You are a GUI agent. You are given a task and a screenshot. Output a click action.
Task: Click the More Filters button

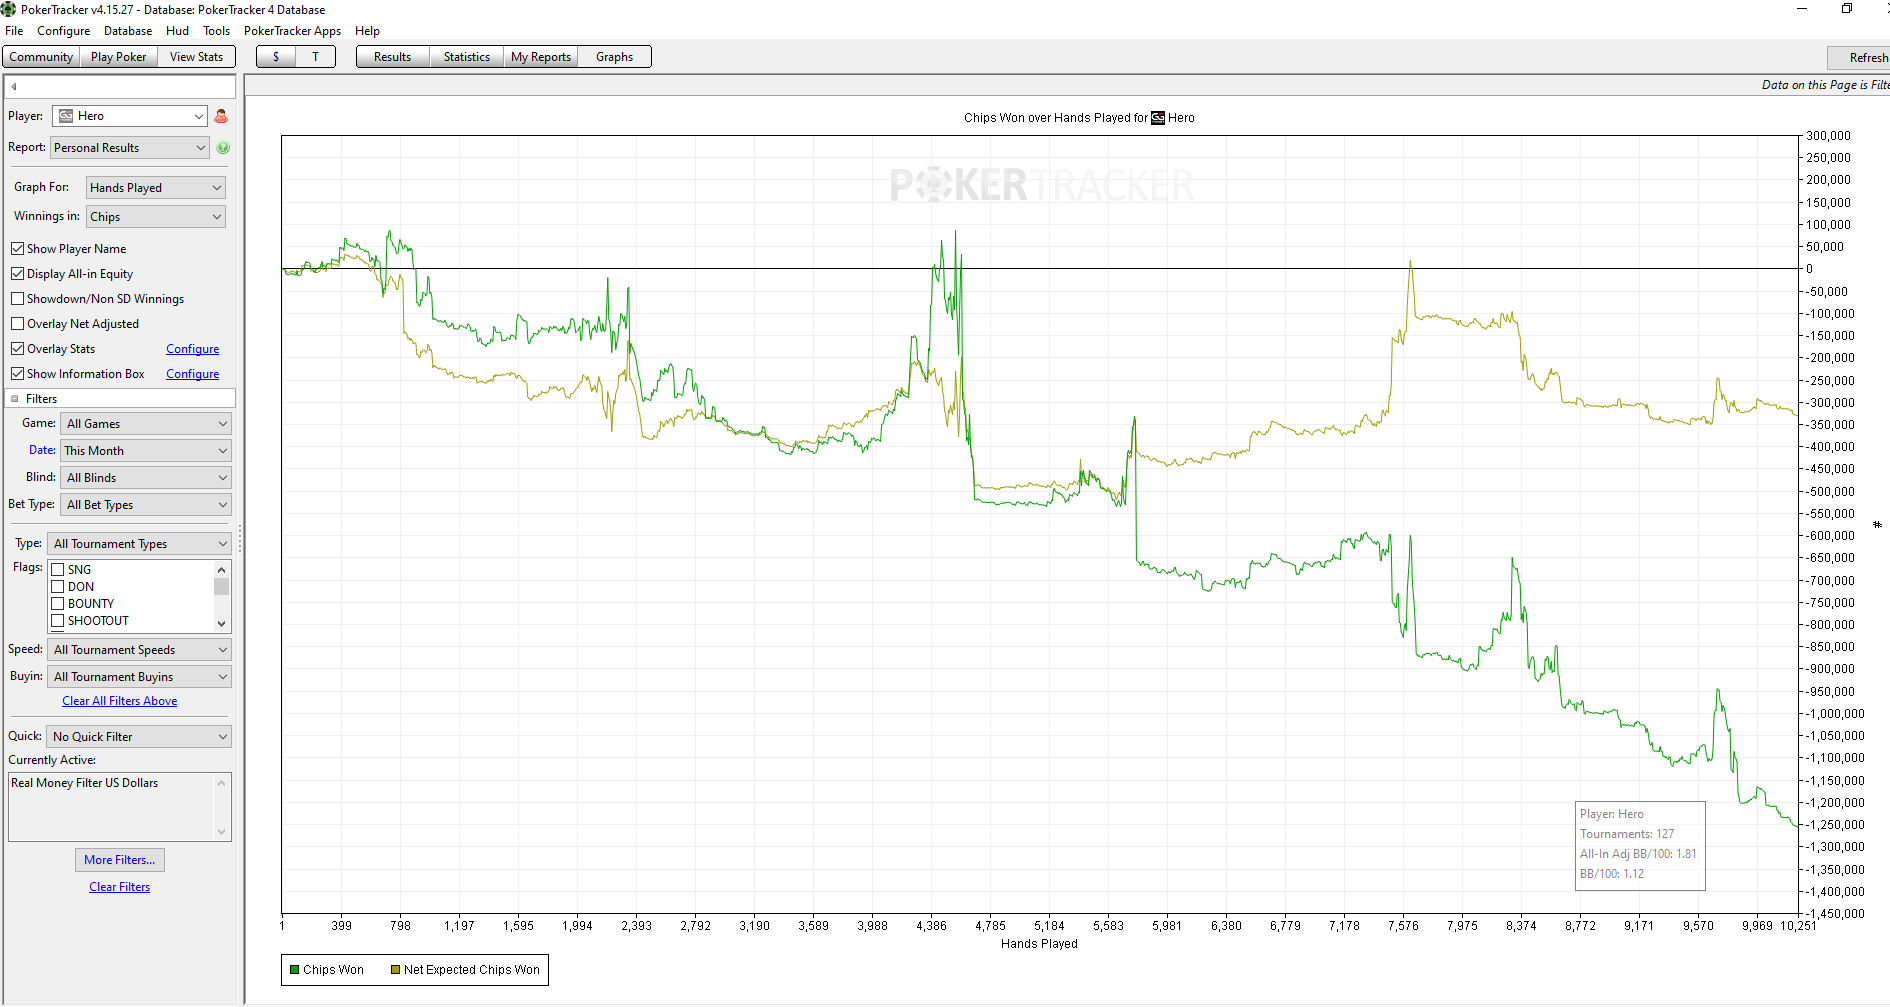(x=120, y=860)
